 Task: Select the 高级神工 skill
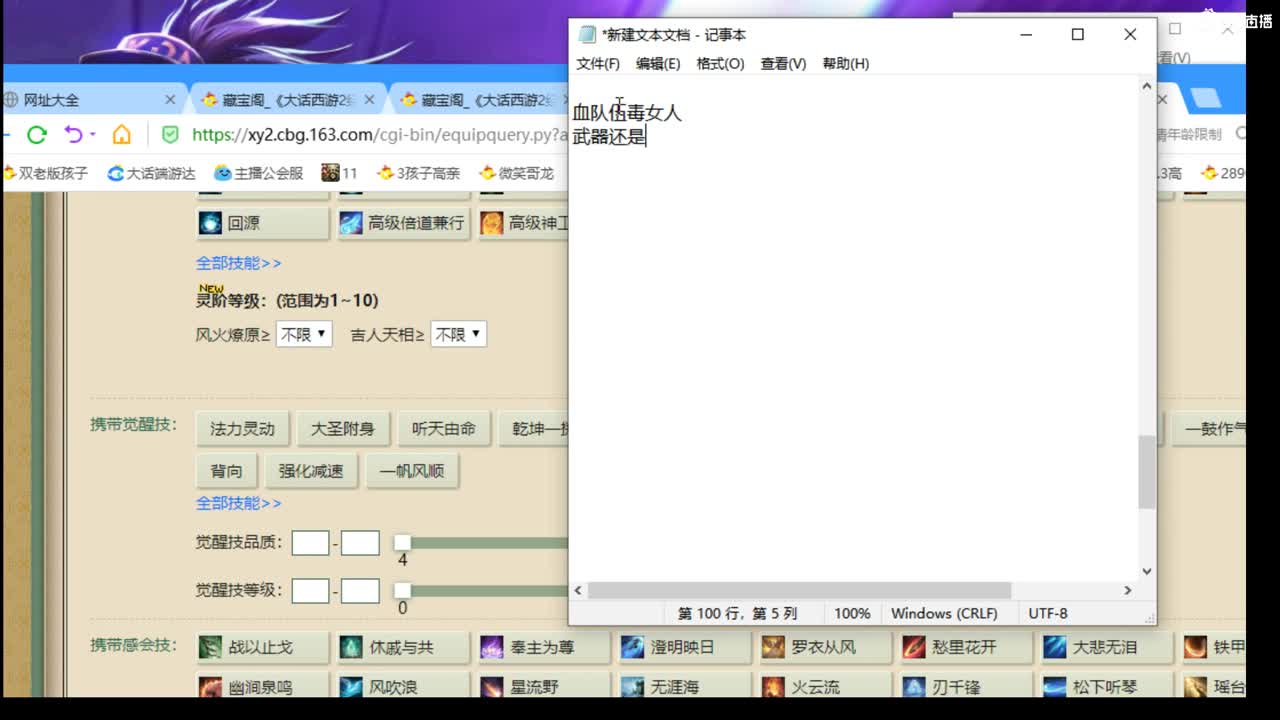523,223
